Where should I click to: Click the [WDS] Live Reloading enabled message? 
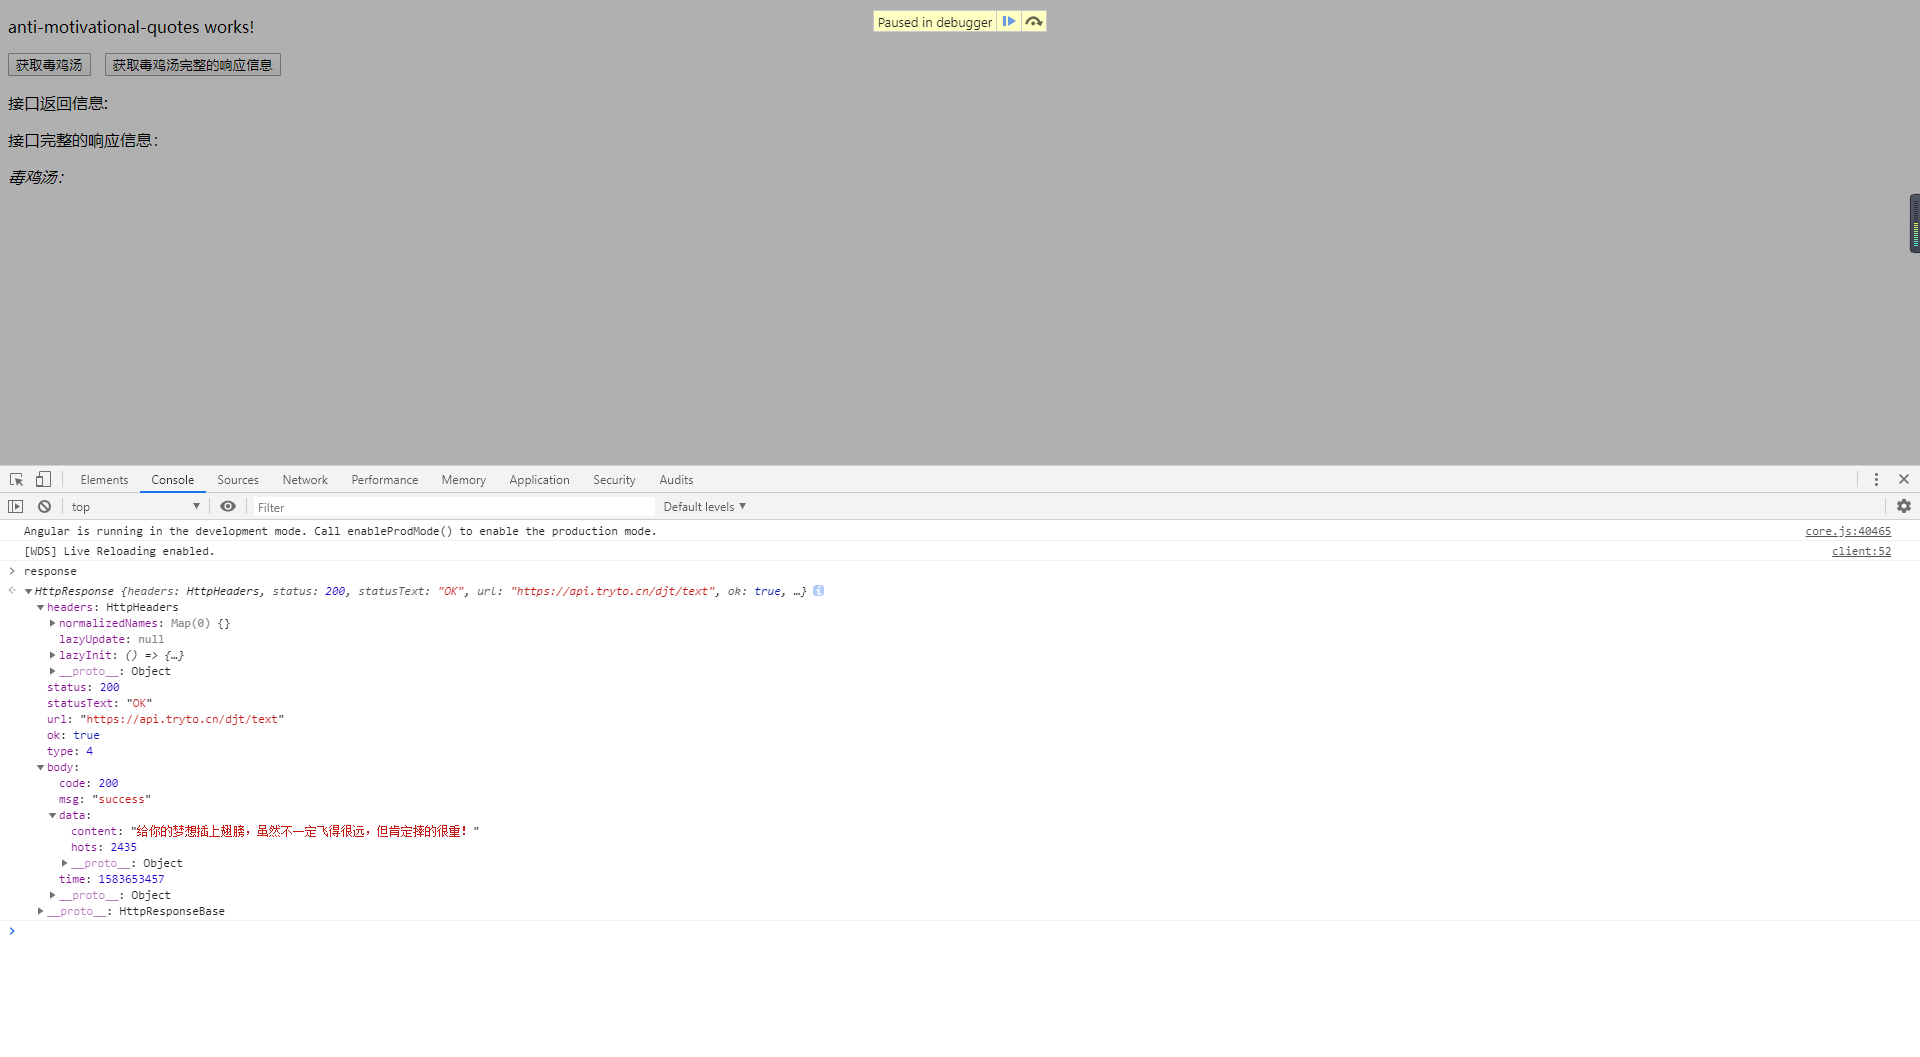[119, 551]
